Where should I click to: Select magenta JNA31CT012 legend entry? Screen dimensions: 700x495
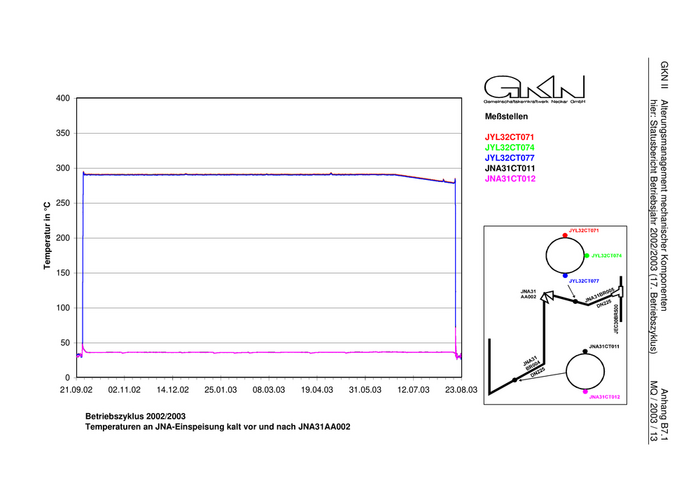509,179
